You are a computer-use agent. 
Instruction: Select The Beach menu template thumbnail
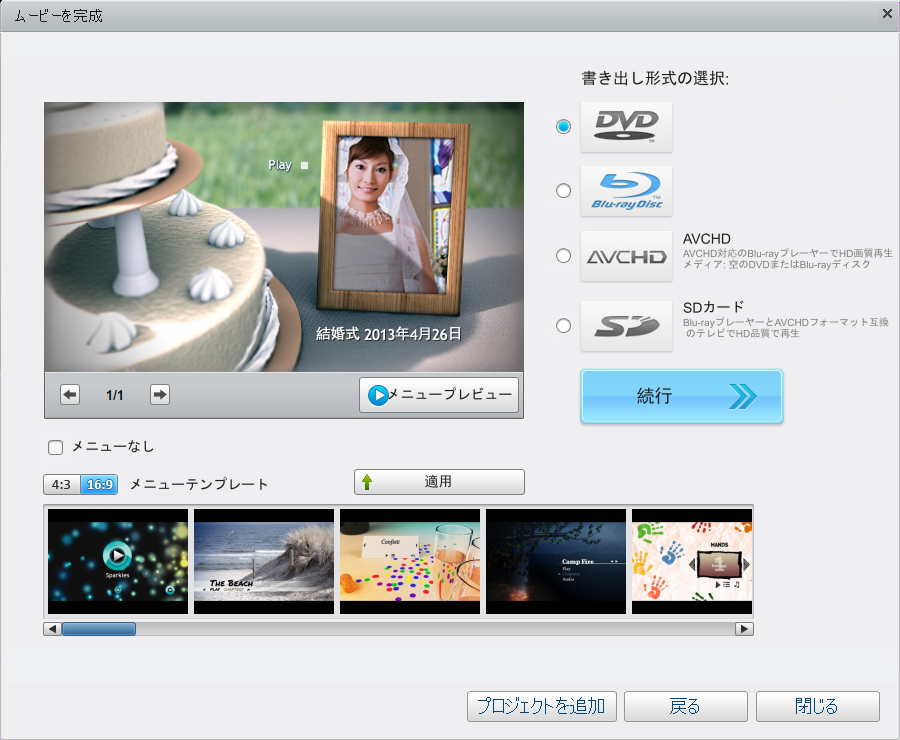coord(263,561)
